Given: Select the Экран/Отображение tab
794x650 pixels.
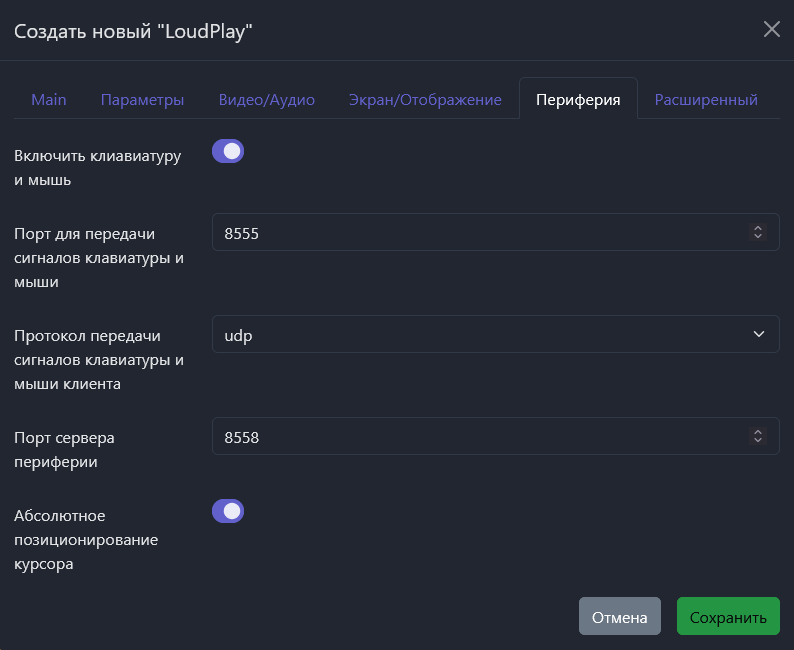Looking at the screenshot, I should [x=425, y=100].
